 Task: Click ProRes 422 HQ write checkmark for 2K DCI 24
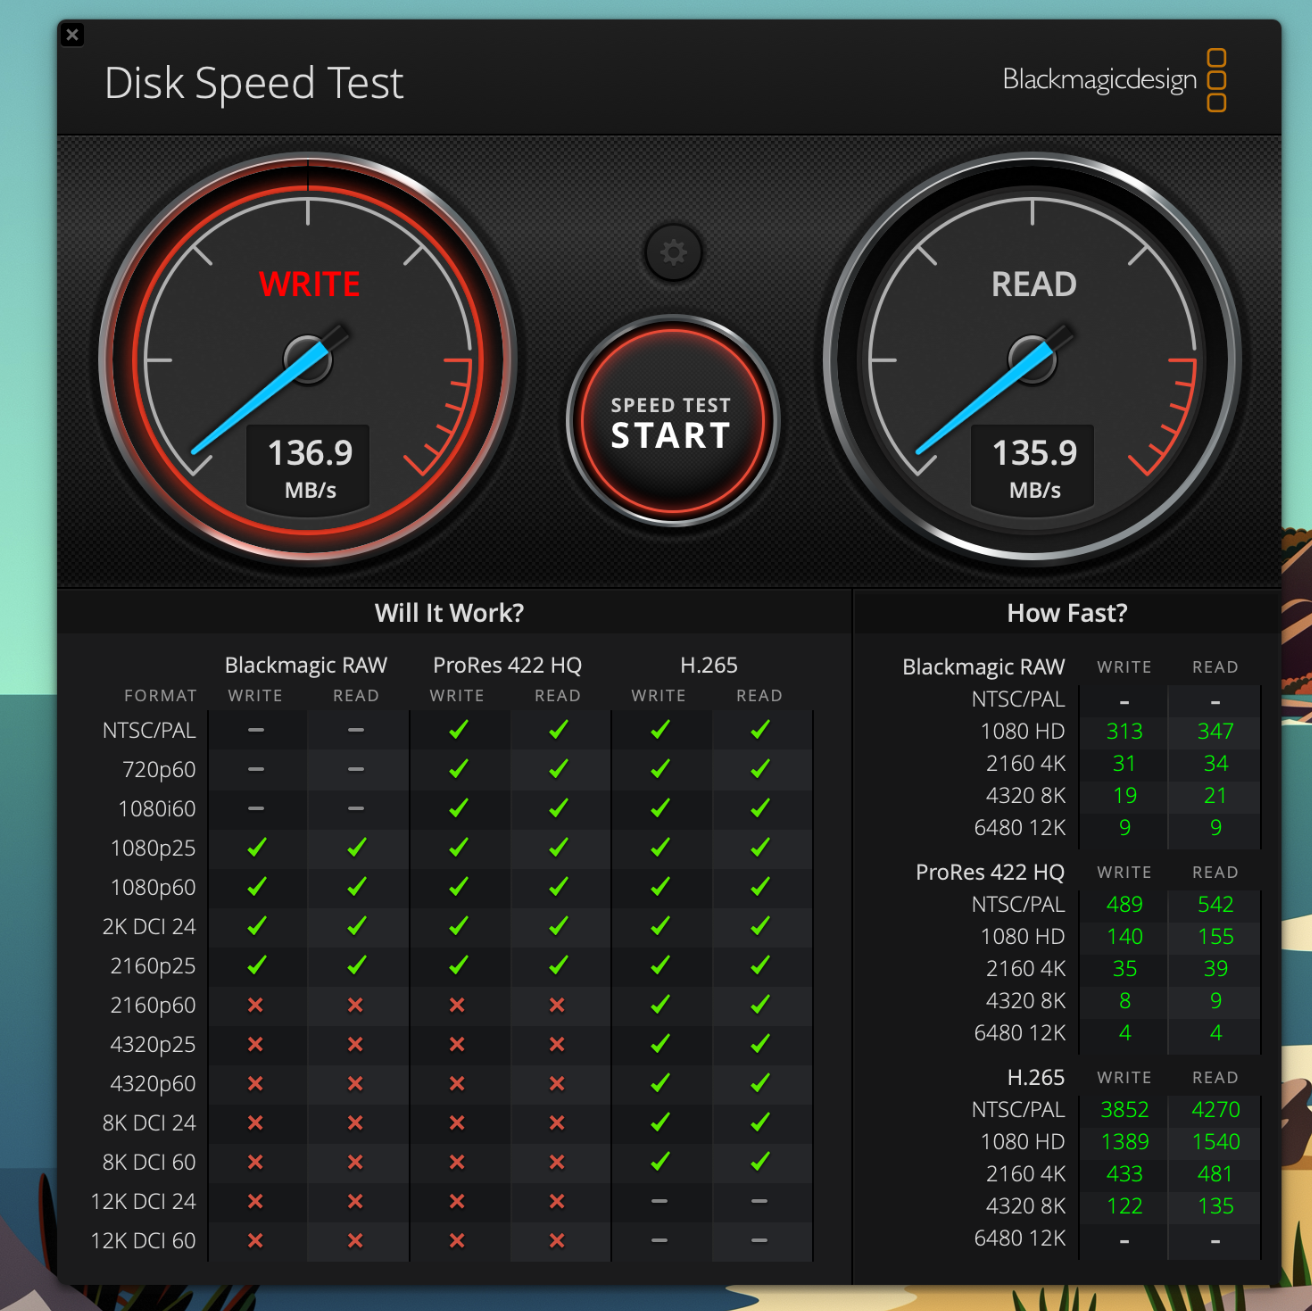point(458,926)
